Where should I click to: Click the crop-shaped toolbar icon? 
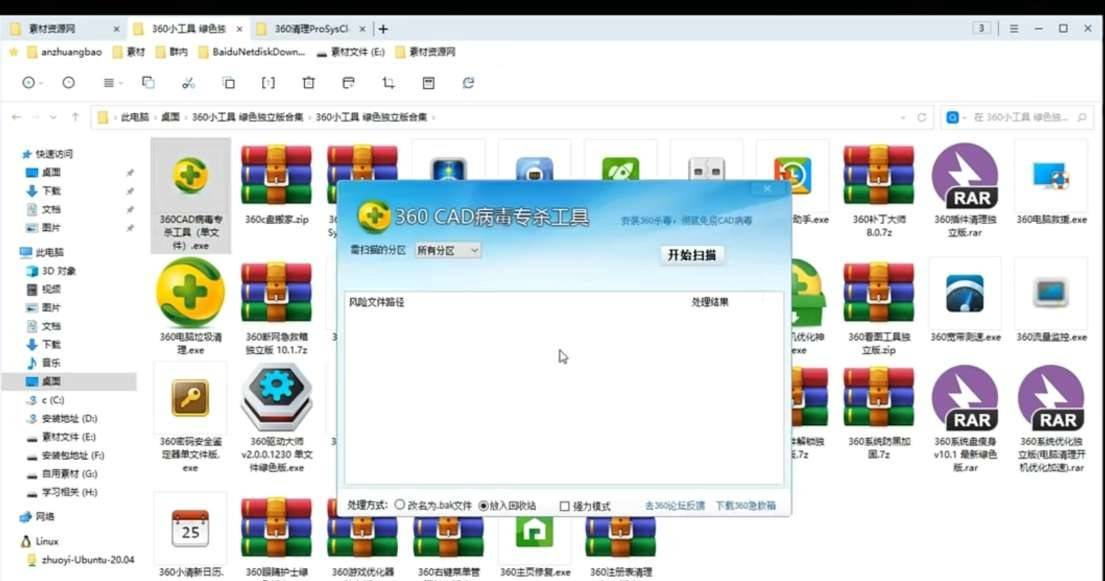click(388, 82)
